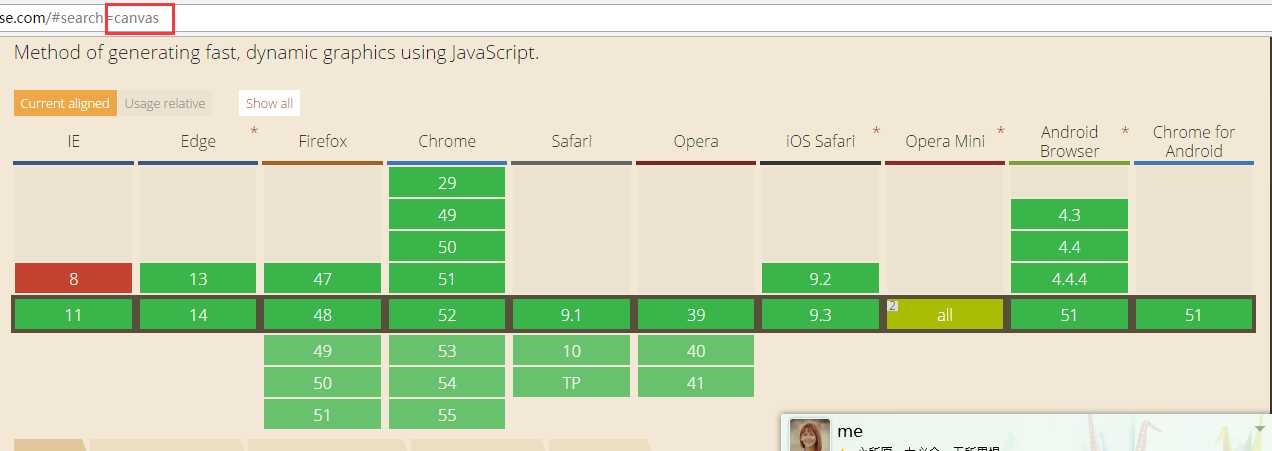This screenshot has height=451, width=1272.
Task: Select the Chrome 49 version cell
Action: pos(447,214)
